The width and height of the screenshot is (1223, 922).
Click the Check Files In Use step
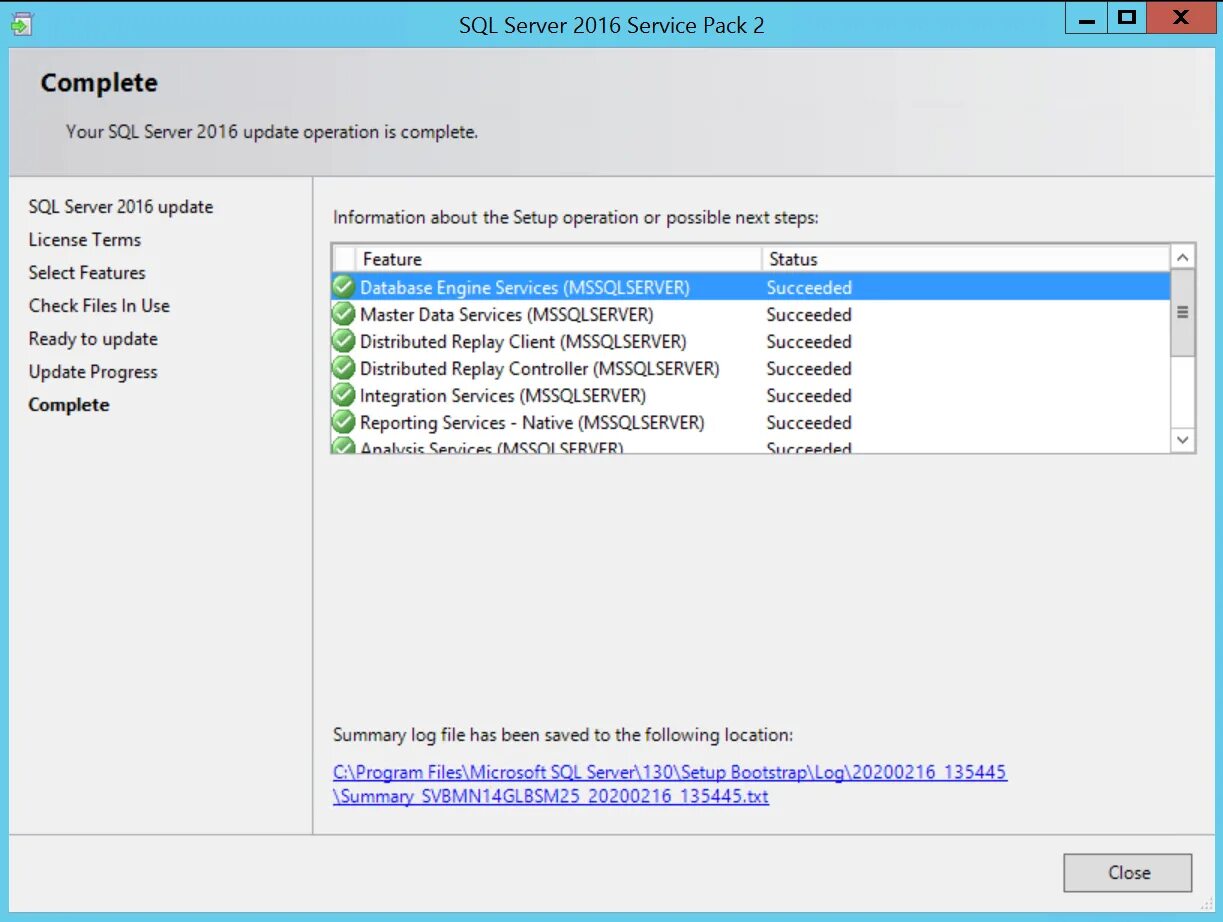(x=99, y=306)
